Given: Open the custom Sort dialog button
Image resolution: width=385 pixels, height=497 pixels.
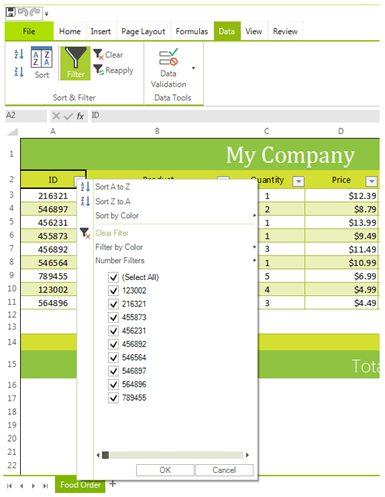Looking at the screenshot, I should point(42,62).
